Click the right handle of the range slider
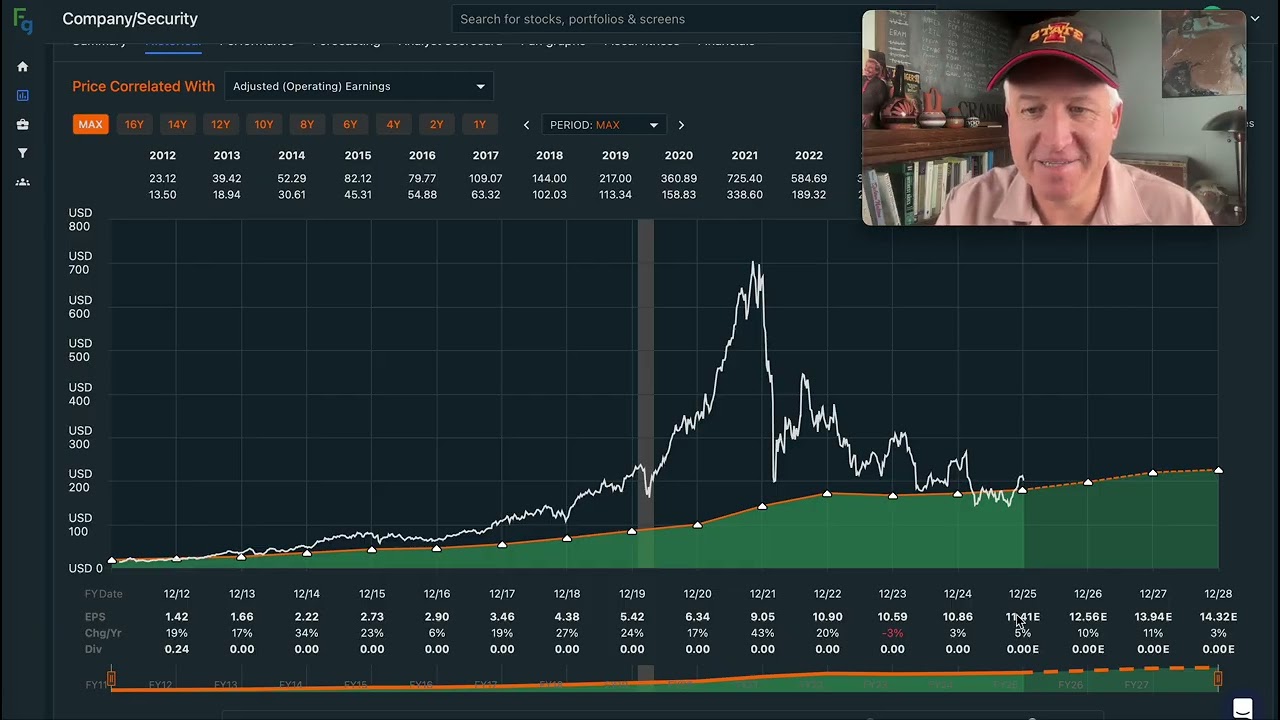This screenshot has width=1280, height=720. point(1218,680)
